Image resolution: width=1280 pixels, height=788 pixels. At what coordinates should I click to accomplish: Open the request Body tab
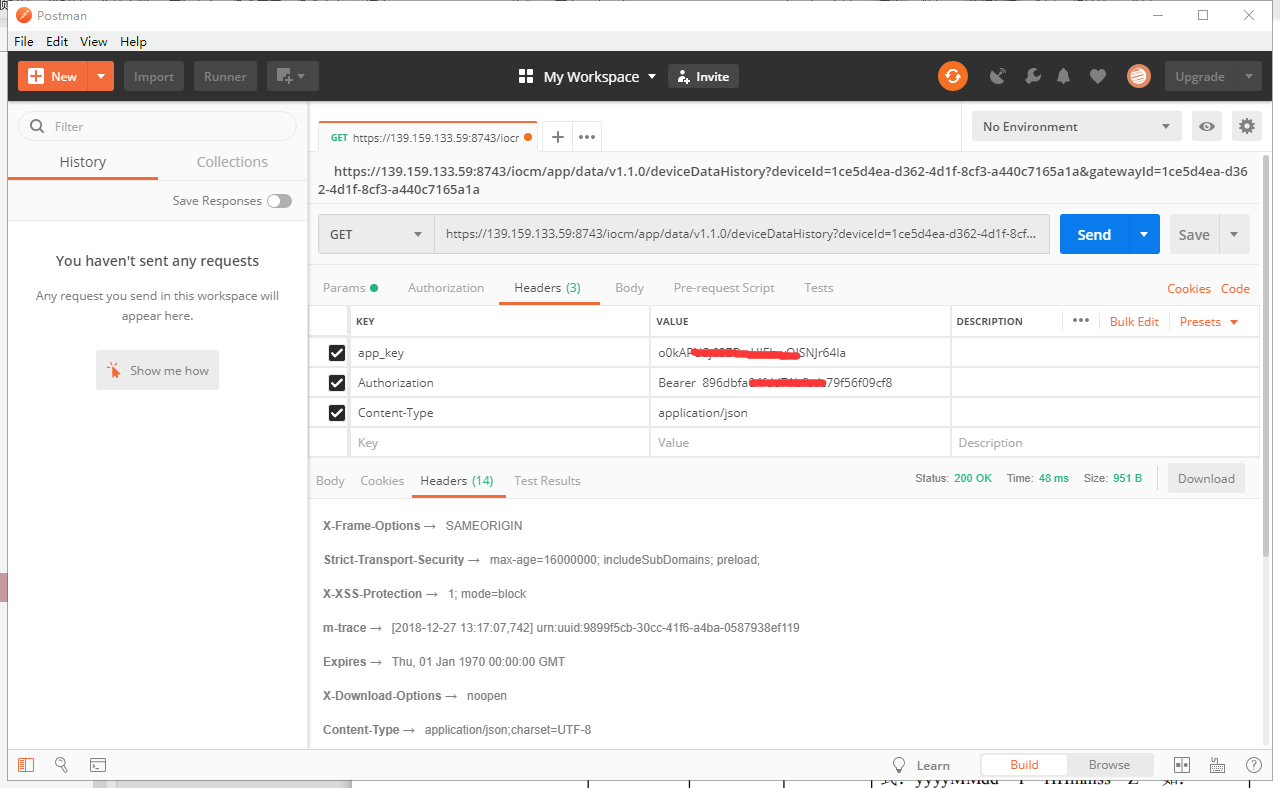[629, 287]
